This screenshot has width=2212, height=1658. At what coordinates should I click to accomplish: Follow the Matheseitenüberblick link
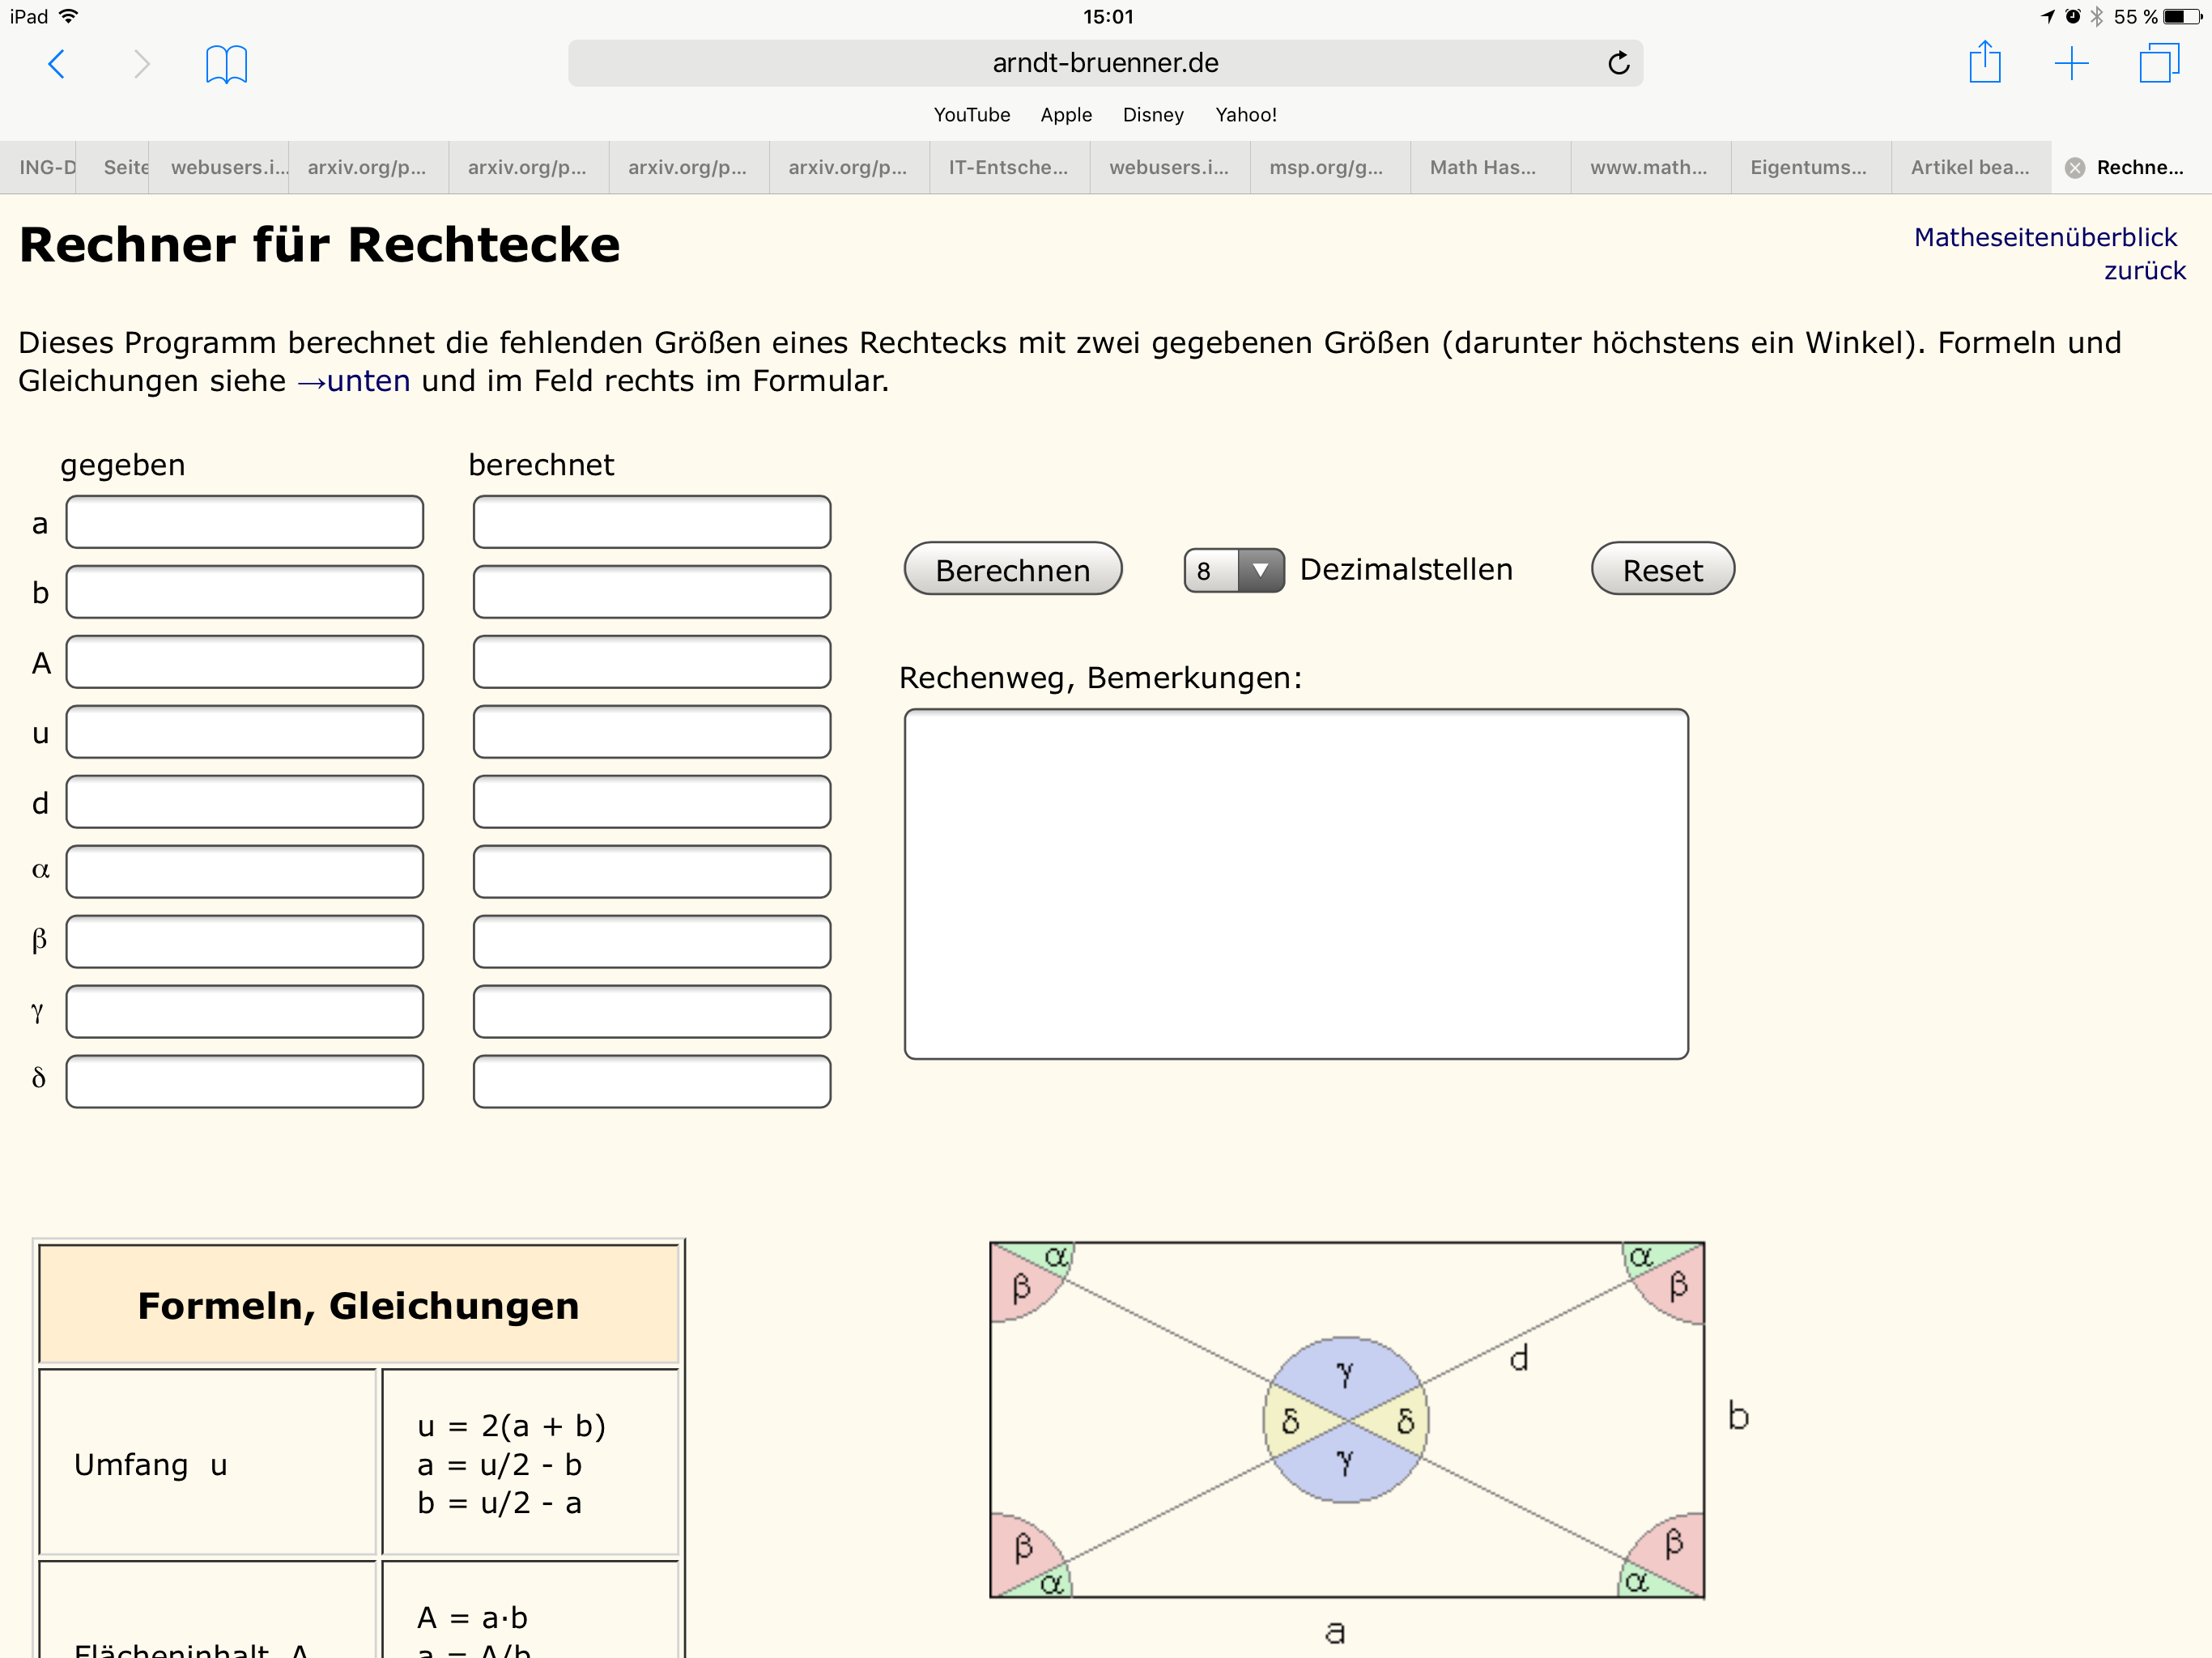(x=2044, y=237)
